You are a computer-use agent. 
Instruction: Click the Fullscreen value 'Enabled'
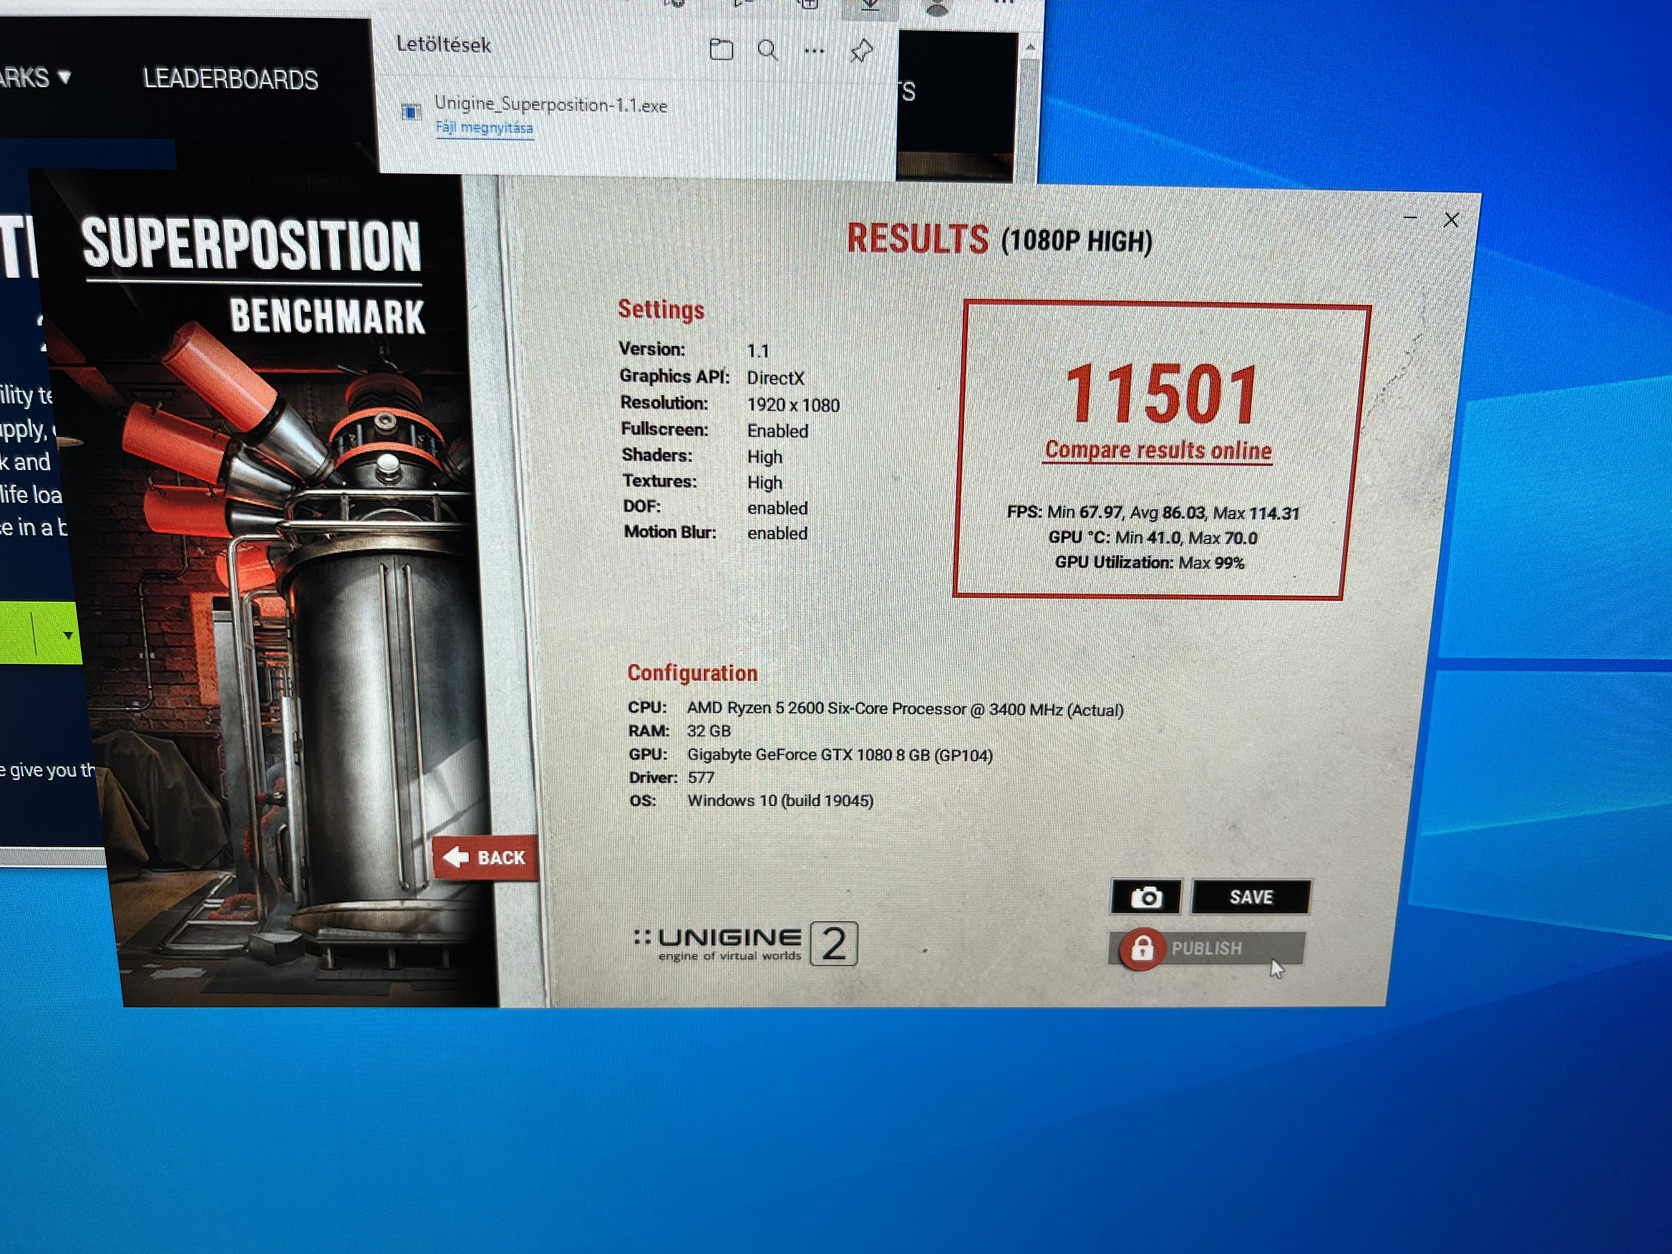click(x=777, y=431)
